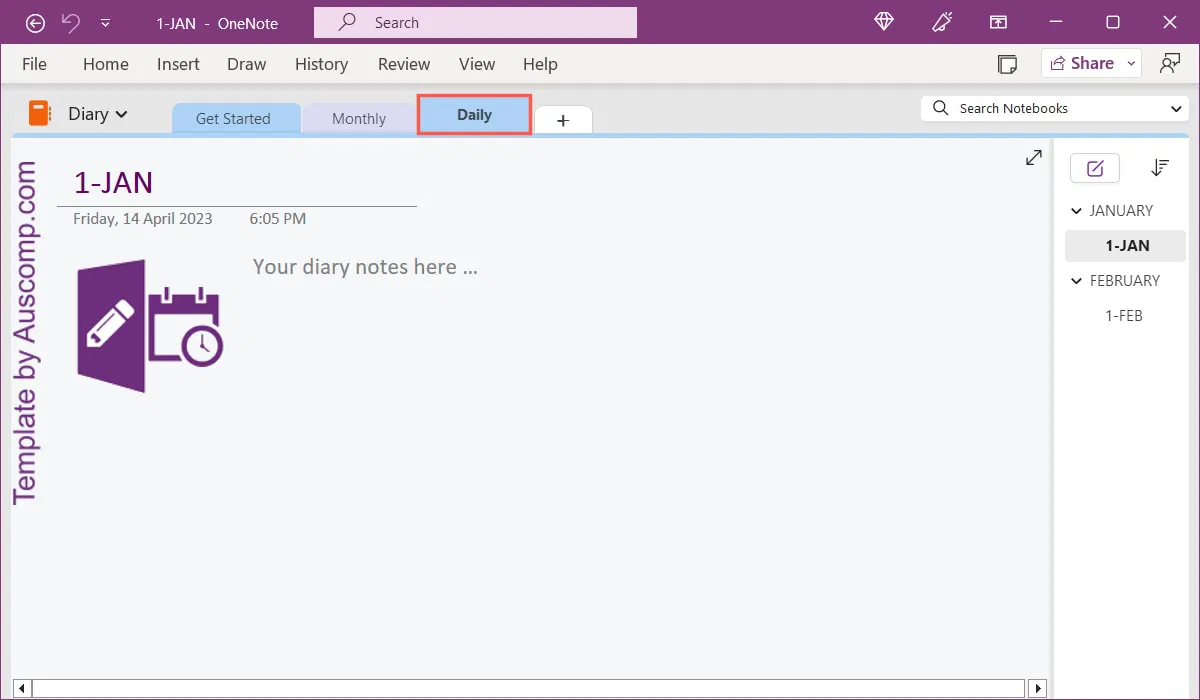
Task: Collapse the FEBRUARY section group
Action: [1077, 281]
